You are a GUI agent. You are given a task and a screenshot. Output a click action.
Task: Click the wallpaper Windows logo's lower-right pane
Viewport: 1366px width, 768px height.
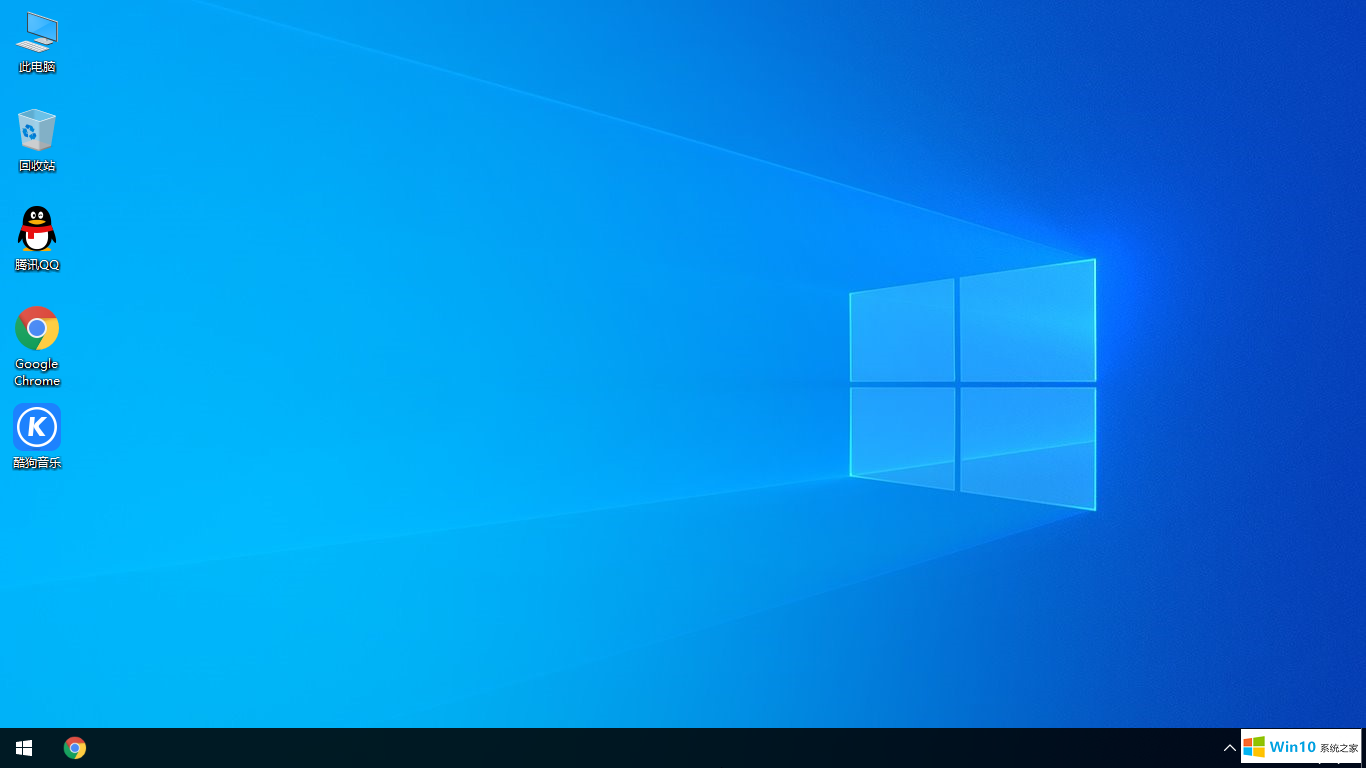(x=1027, y=447)
